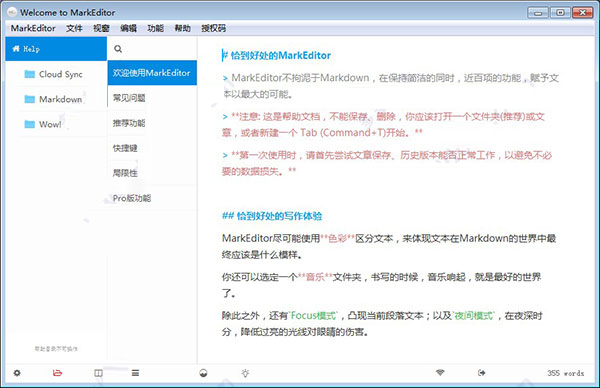Click the red open-folder icon in bottom bar
Screen dimensions: 600x388
[x=57, y=373]
